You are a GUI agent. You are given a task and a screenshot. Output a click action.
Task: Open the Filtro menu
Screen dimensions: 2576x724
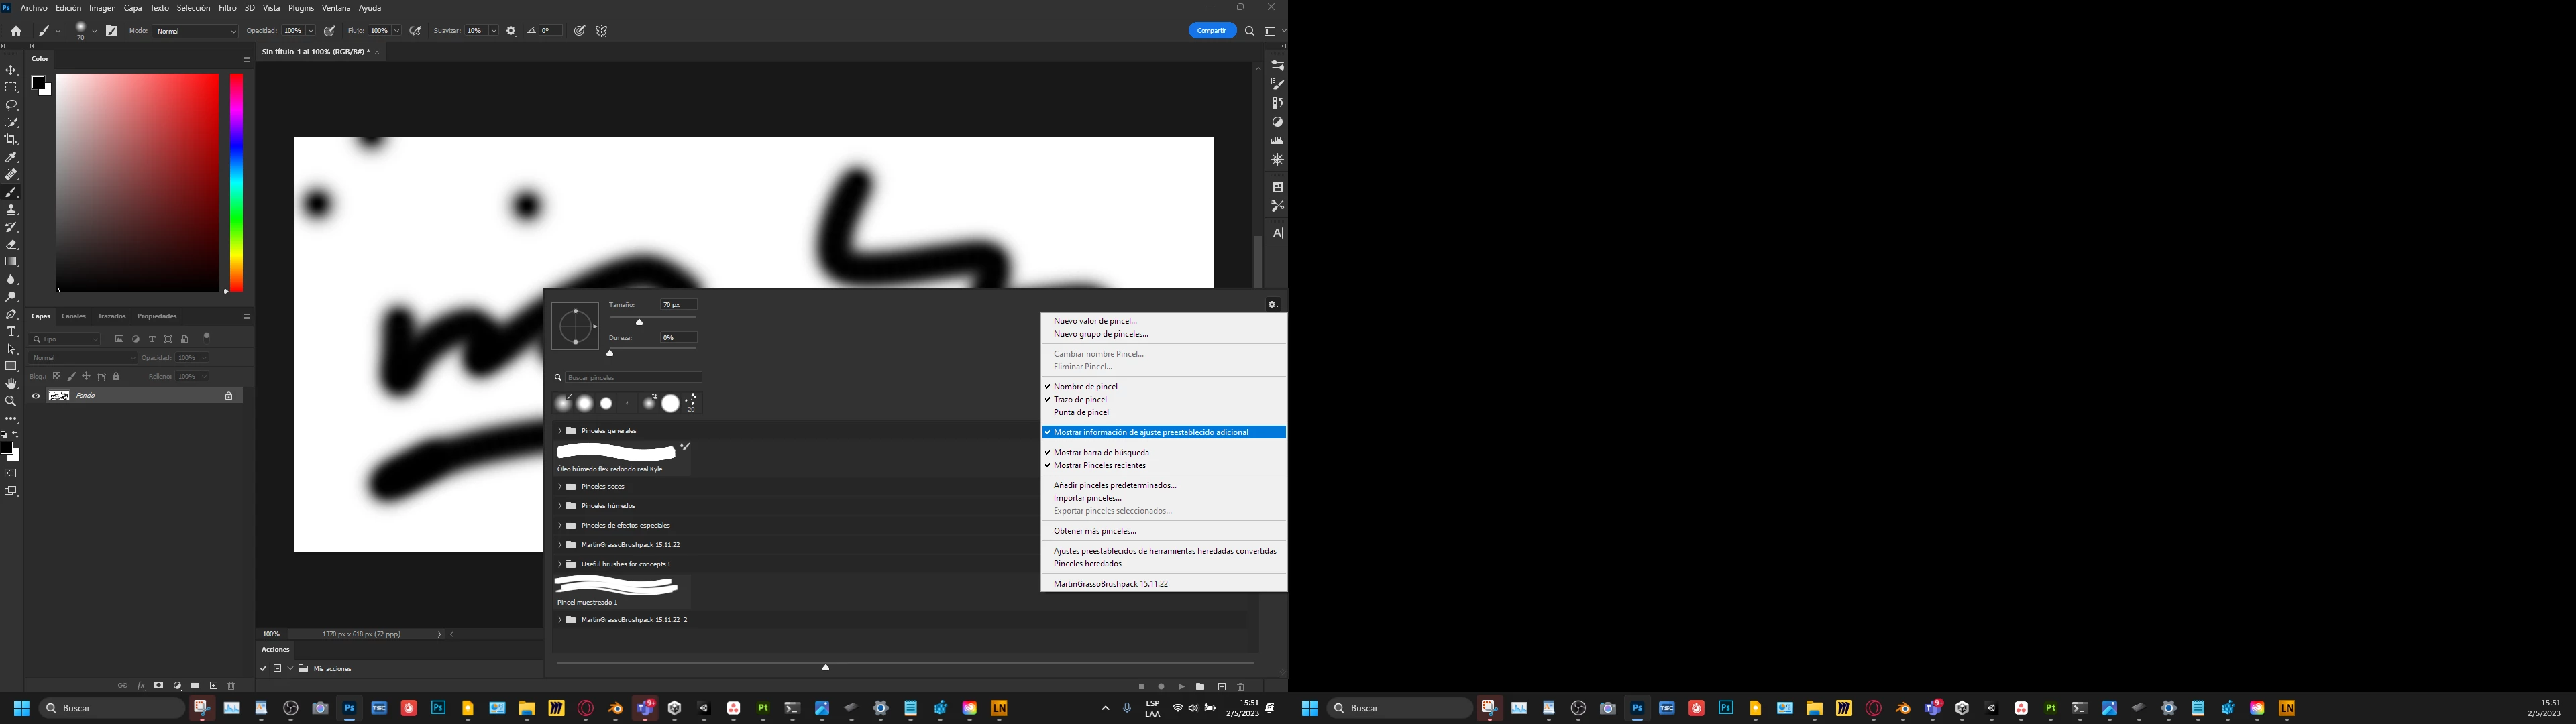tap(228, 8)
